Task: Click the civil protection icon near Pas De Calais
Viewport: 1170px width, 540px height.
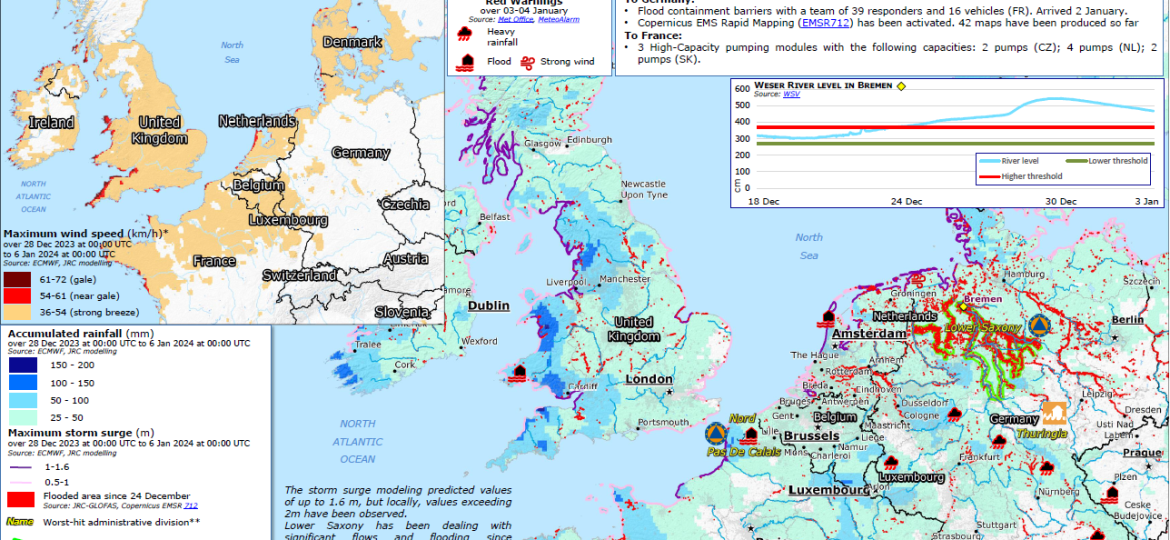Action: 714,434
